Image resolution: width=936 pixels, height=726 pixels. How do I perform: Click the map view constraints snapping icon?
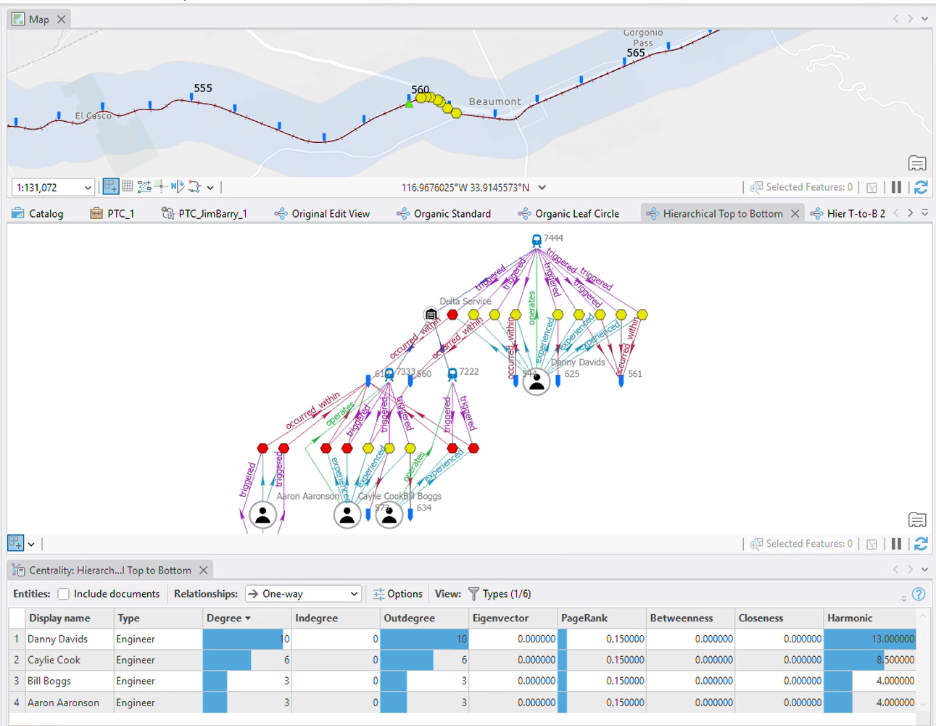click(x=111, y=187)
